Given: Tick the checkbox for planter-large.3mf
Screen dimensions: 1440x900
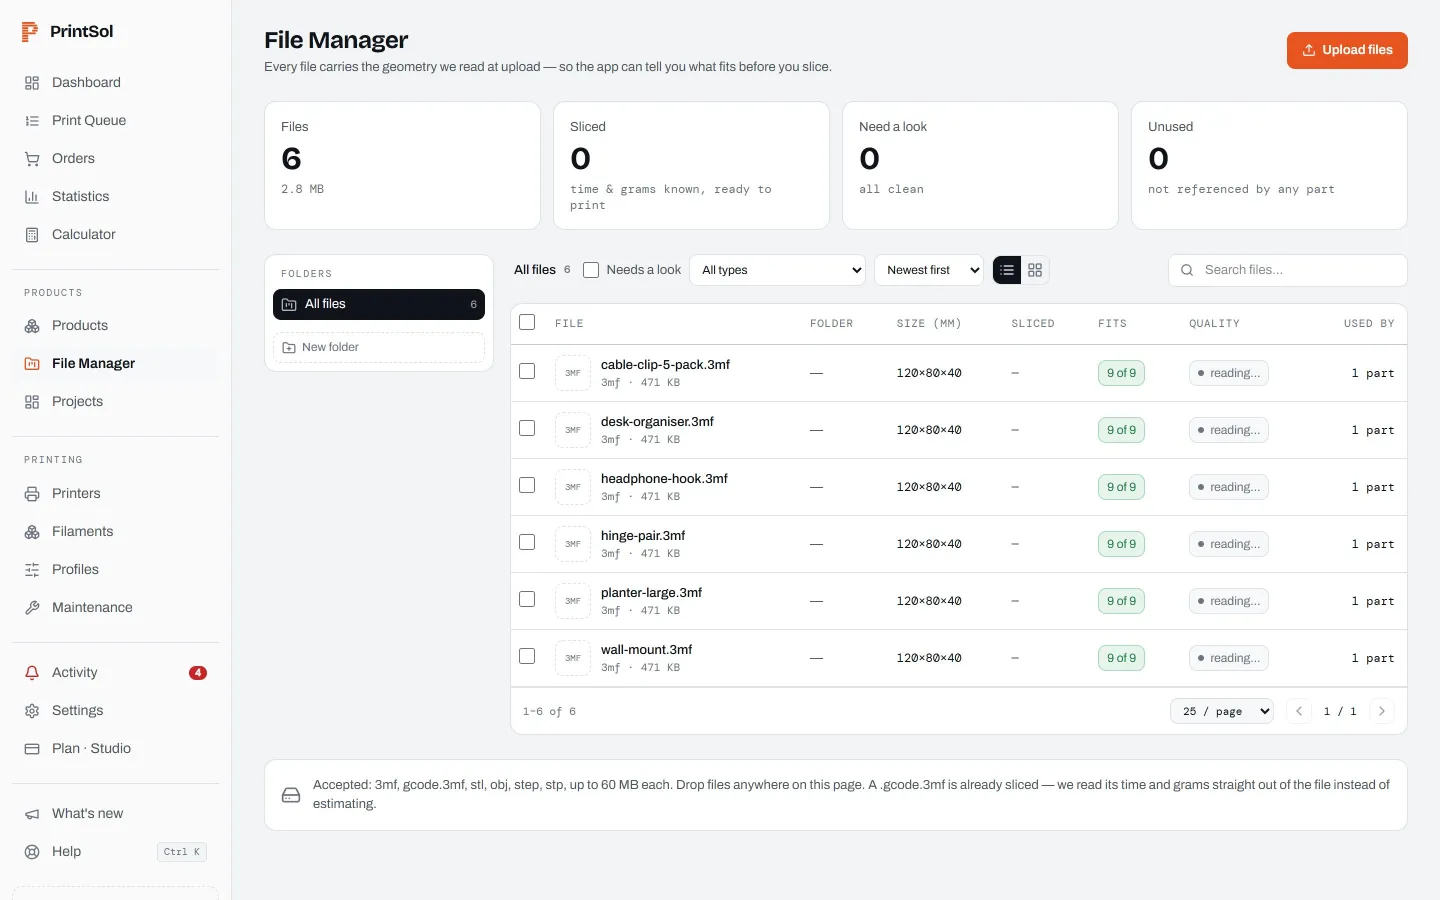Looking at the screenshot, I should point(527,599).
